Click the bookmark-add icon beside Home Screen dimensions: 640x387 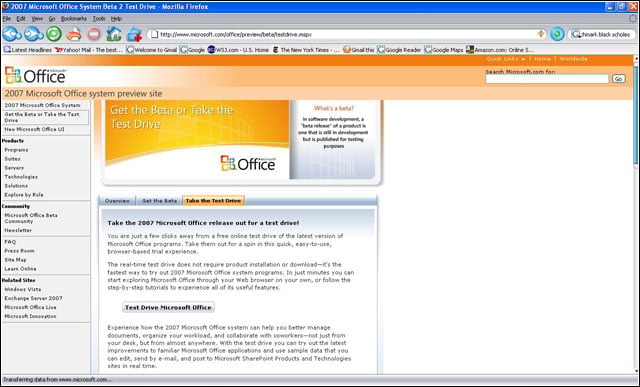point(134,35)
